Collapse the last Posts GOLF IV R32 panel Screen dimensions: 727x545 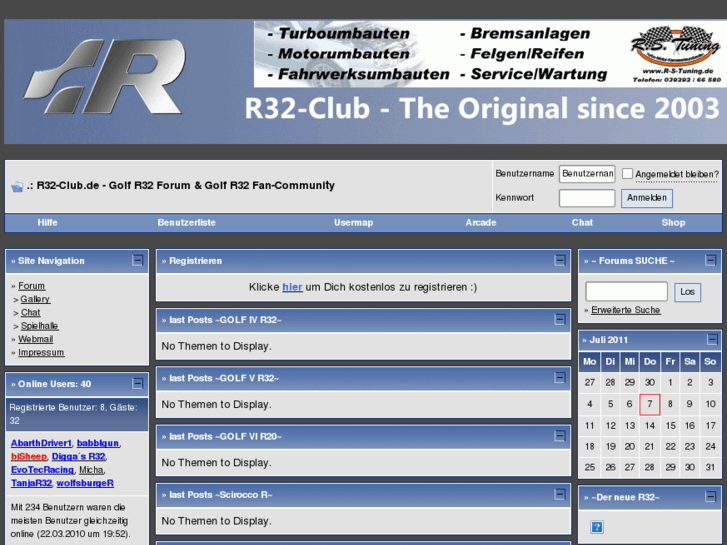[560, 319]
